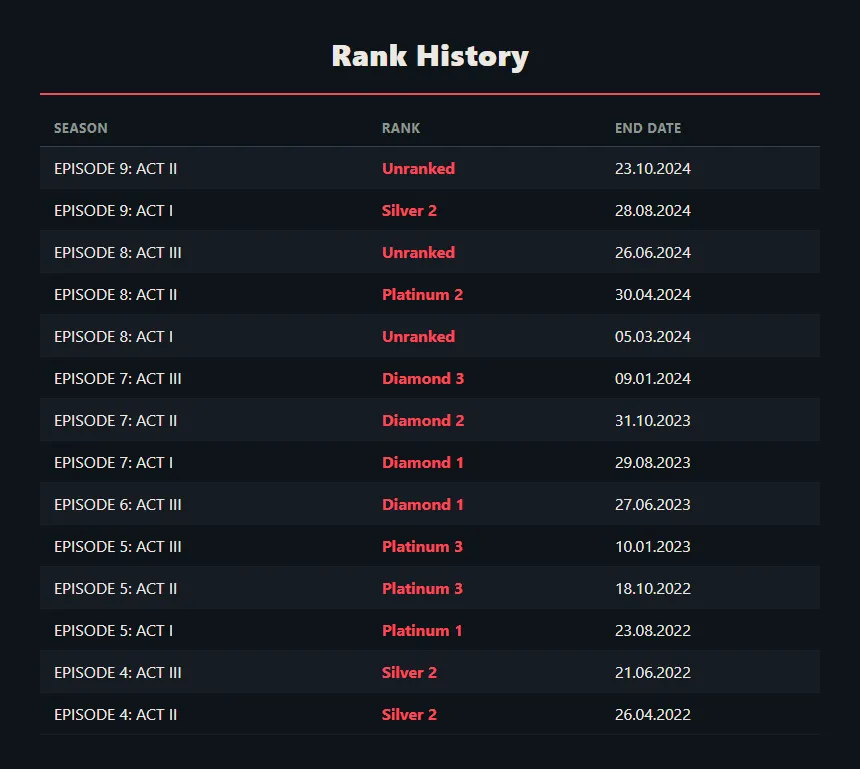860x769 pixels.
Task: Click the EPISODE 6: ACT III season cell
Action: tap(118, 505)
